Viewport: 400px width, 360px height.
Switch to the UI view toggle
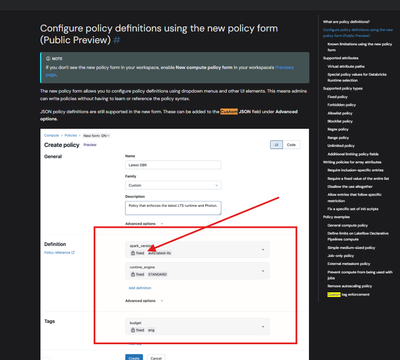[276, 145]
